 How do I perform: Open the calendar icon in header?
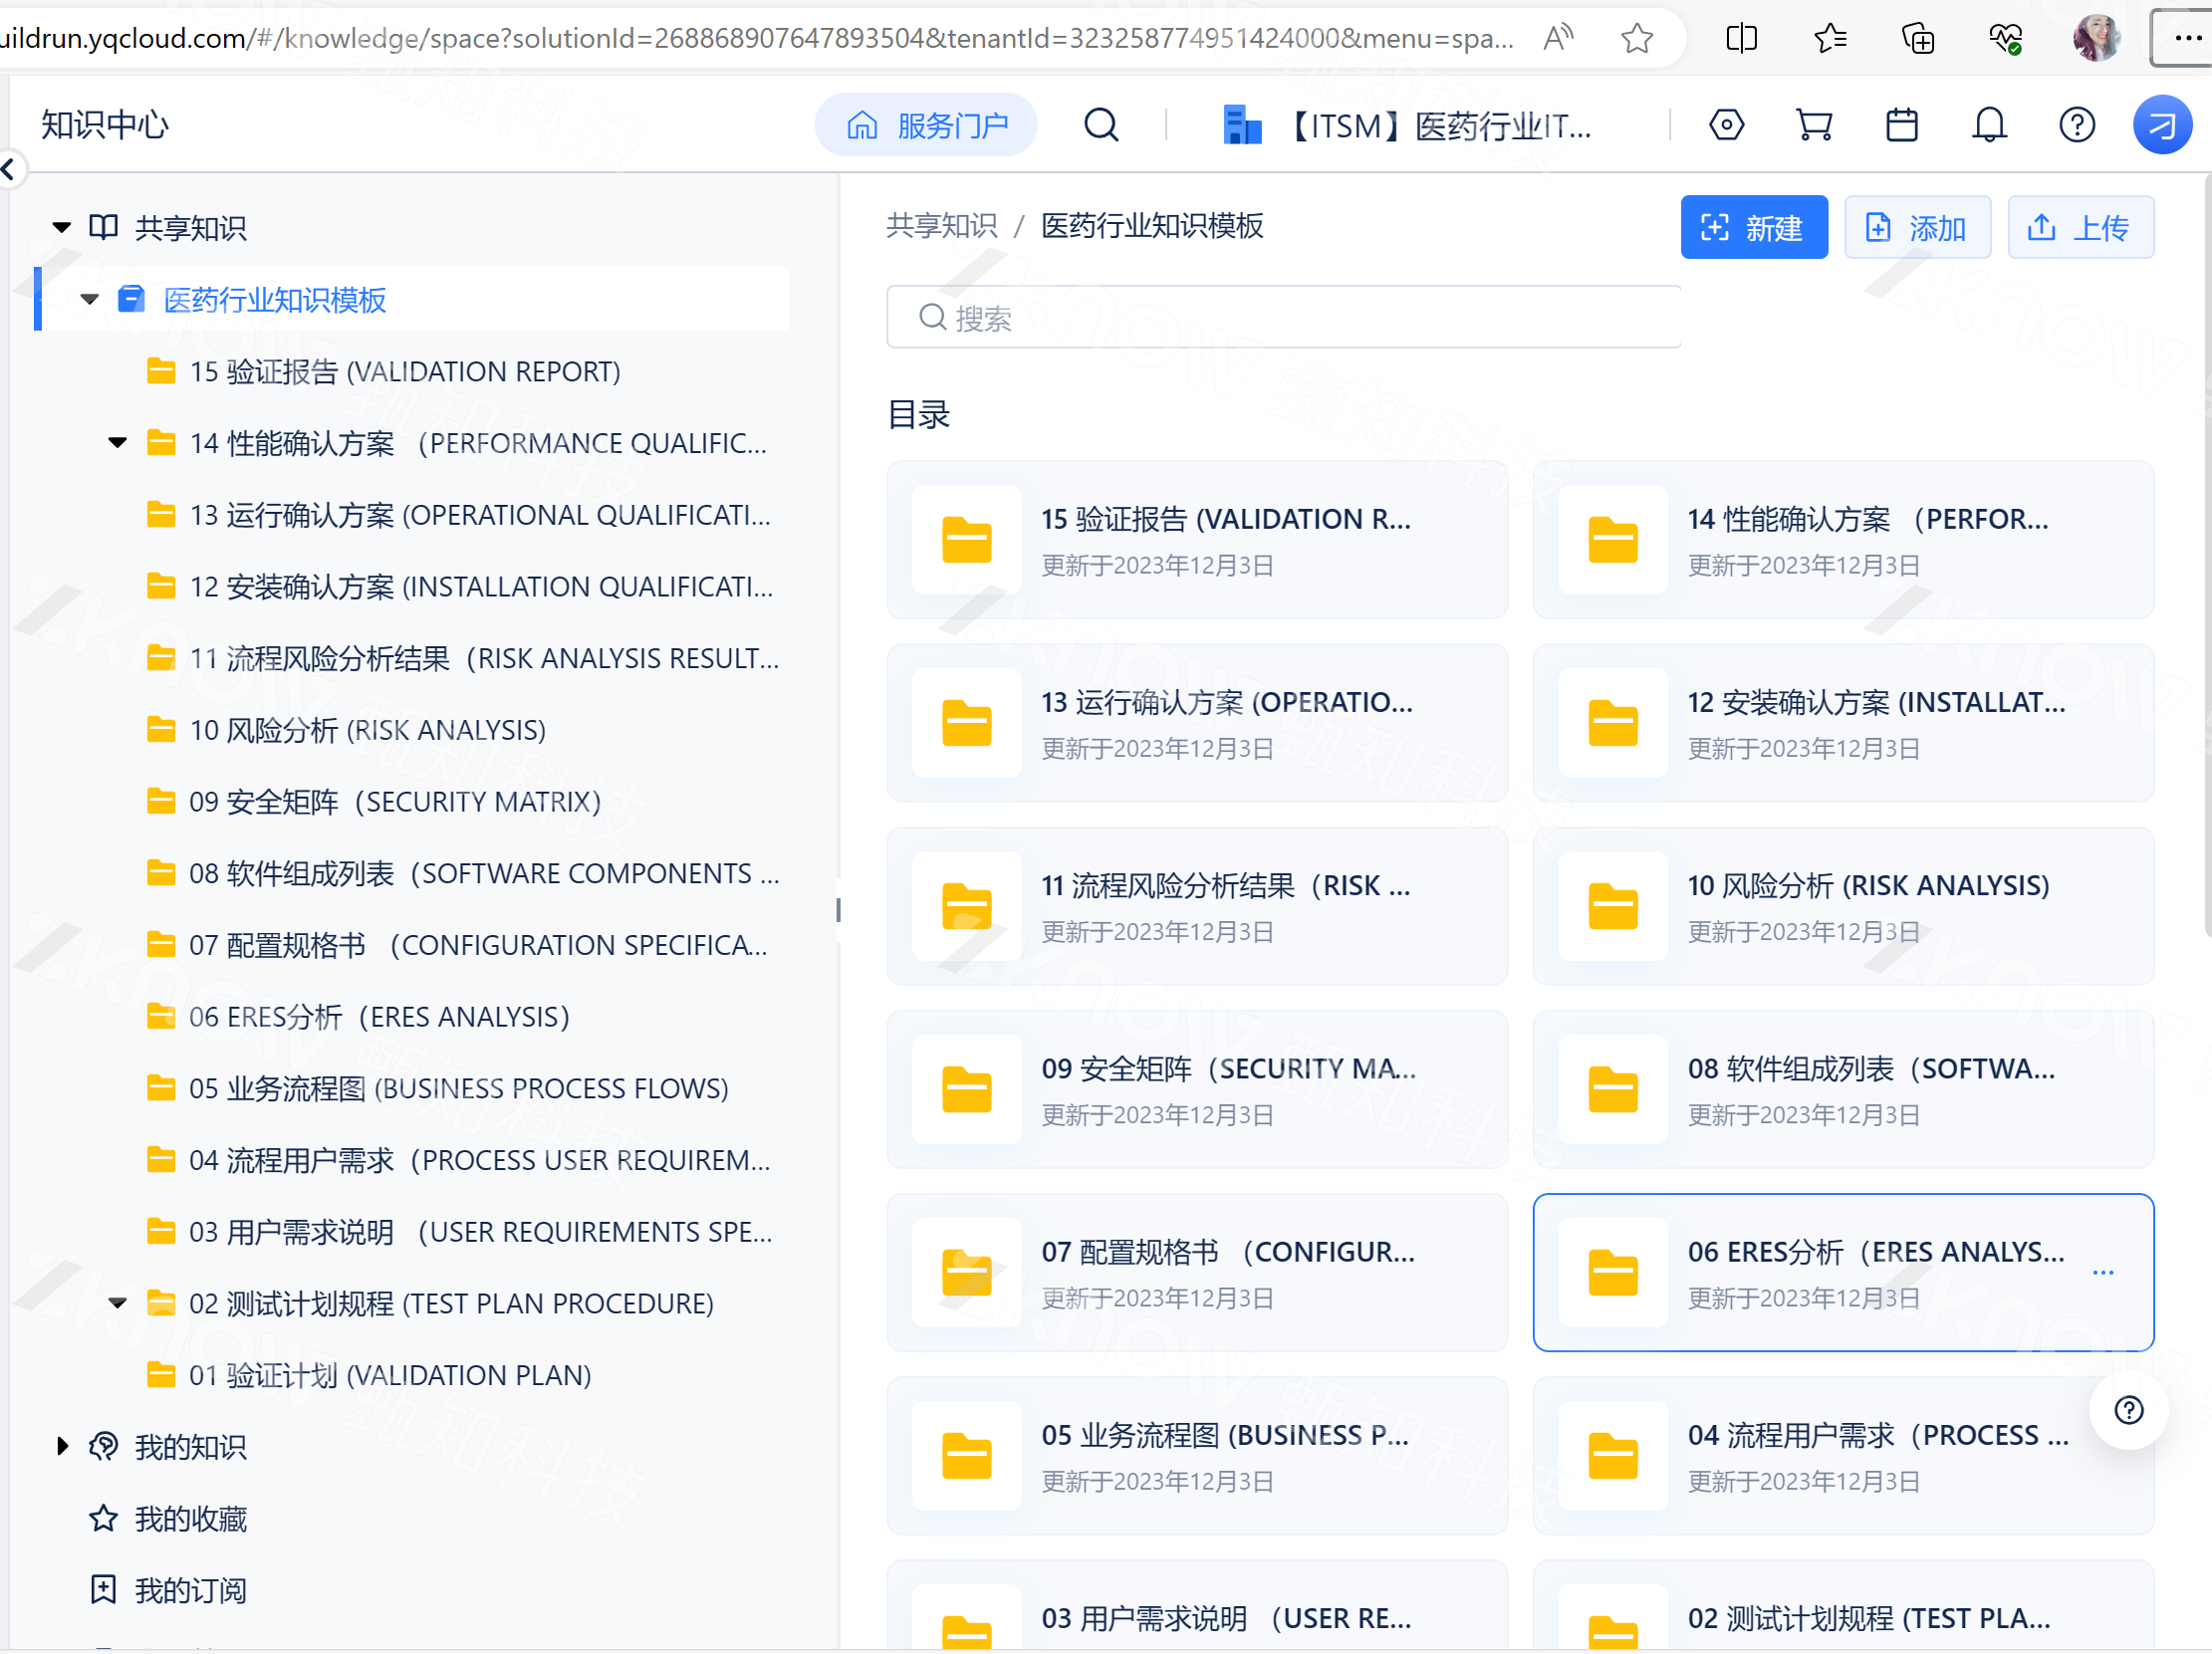tap(1901, 125)
